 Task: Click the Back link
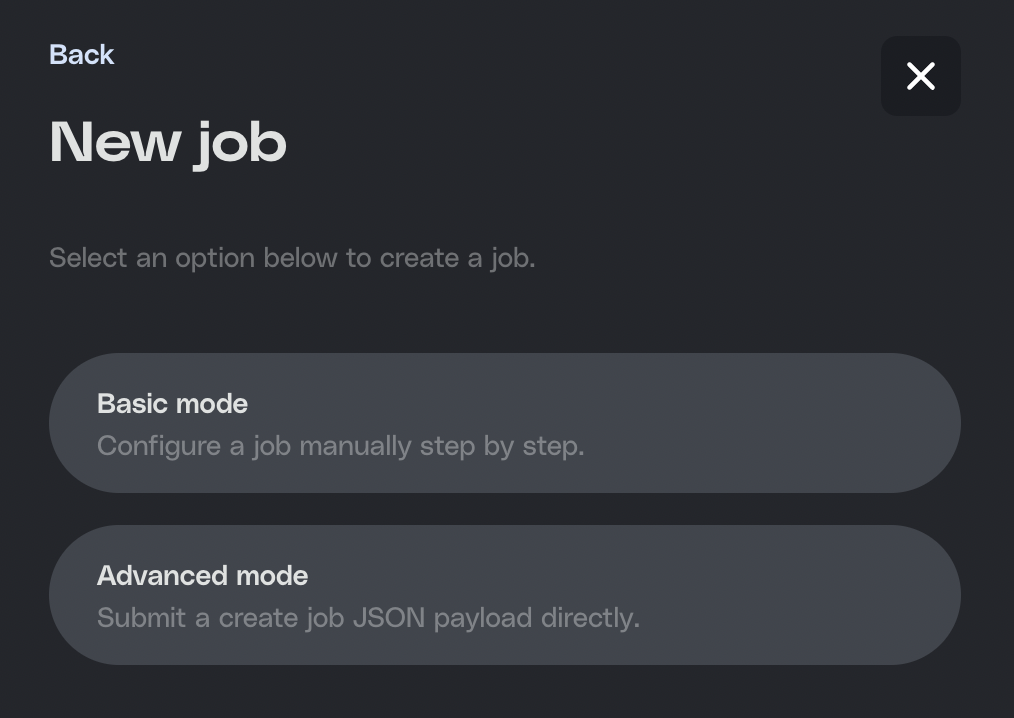coord(82,54)
